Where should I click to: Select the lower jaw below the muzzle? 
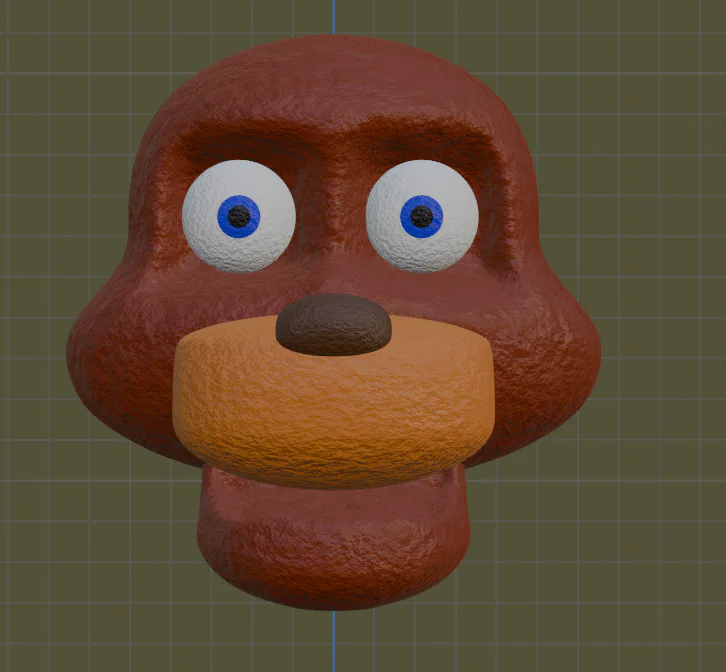333,544
